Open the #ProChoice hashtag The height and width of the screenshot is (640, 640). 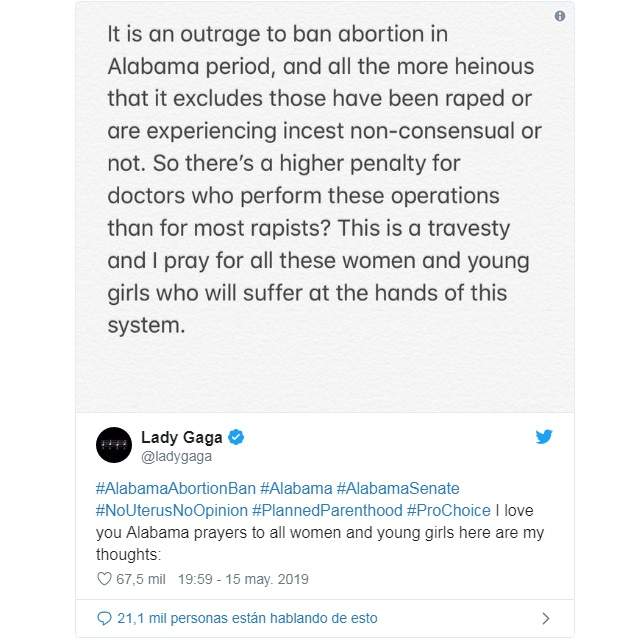tap(449, 511)
